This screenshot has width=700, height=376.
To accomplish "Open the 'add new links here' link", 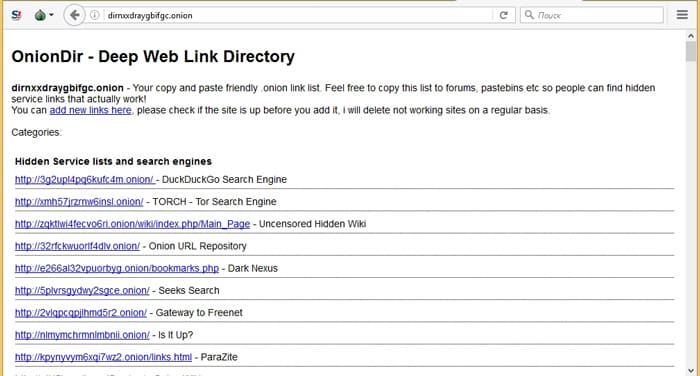I will pyautogui.click(x=91, y=110).
